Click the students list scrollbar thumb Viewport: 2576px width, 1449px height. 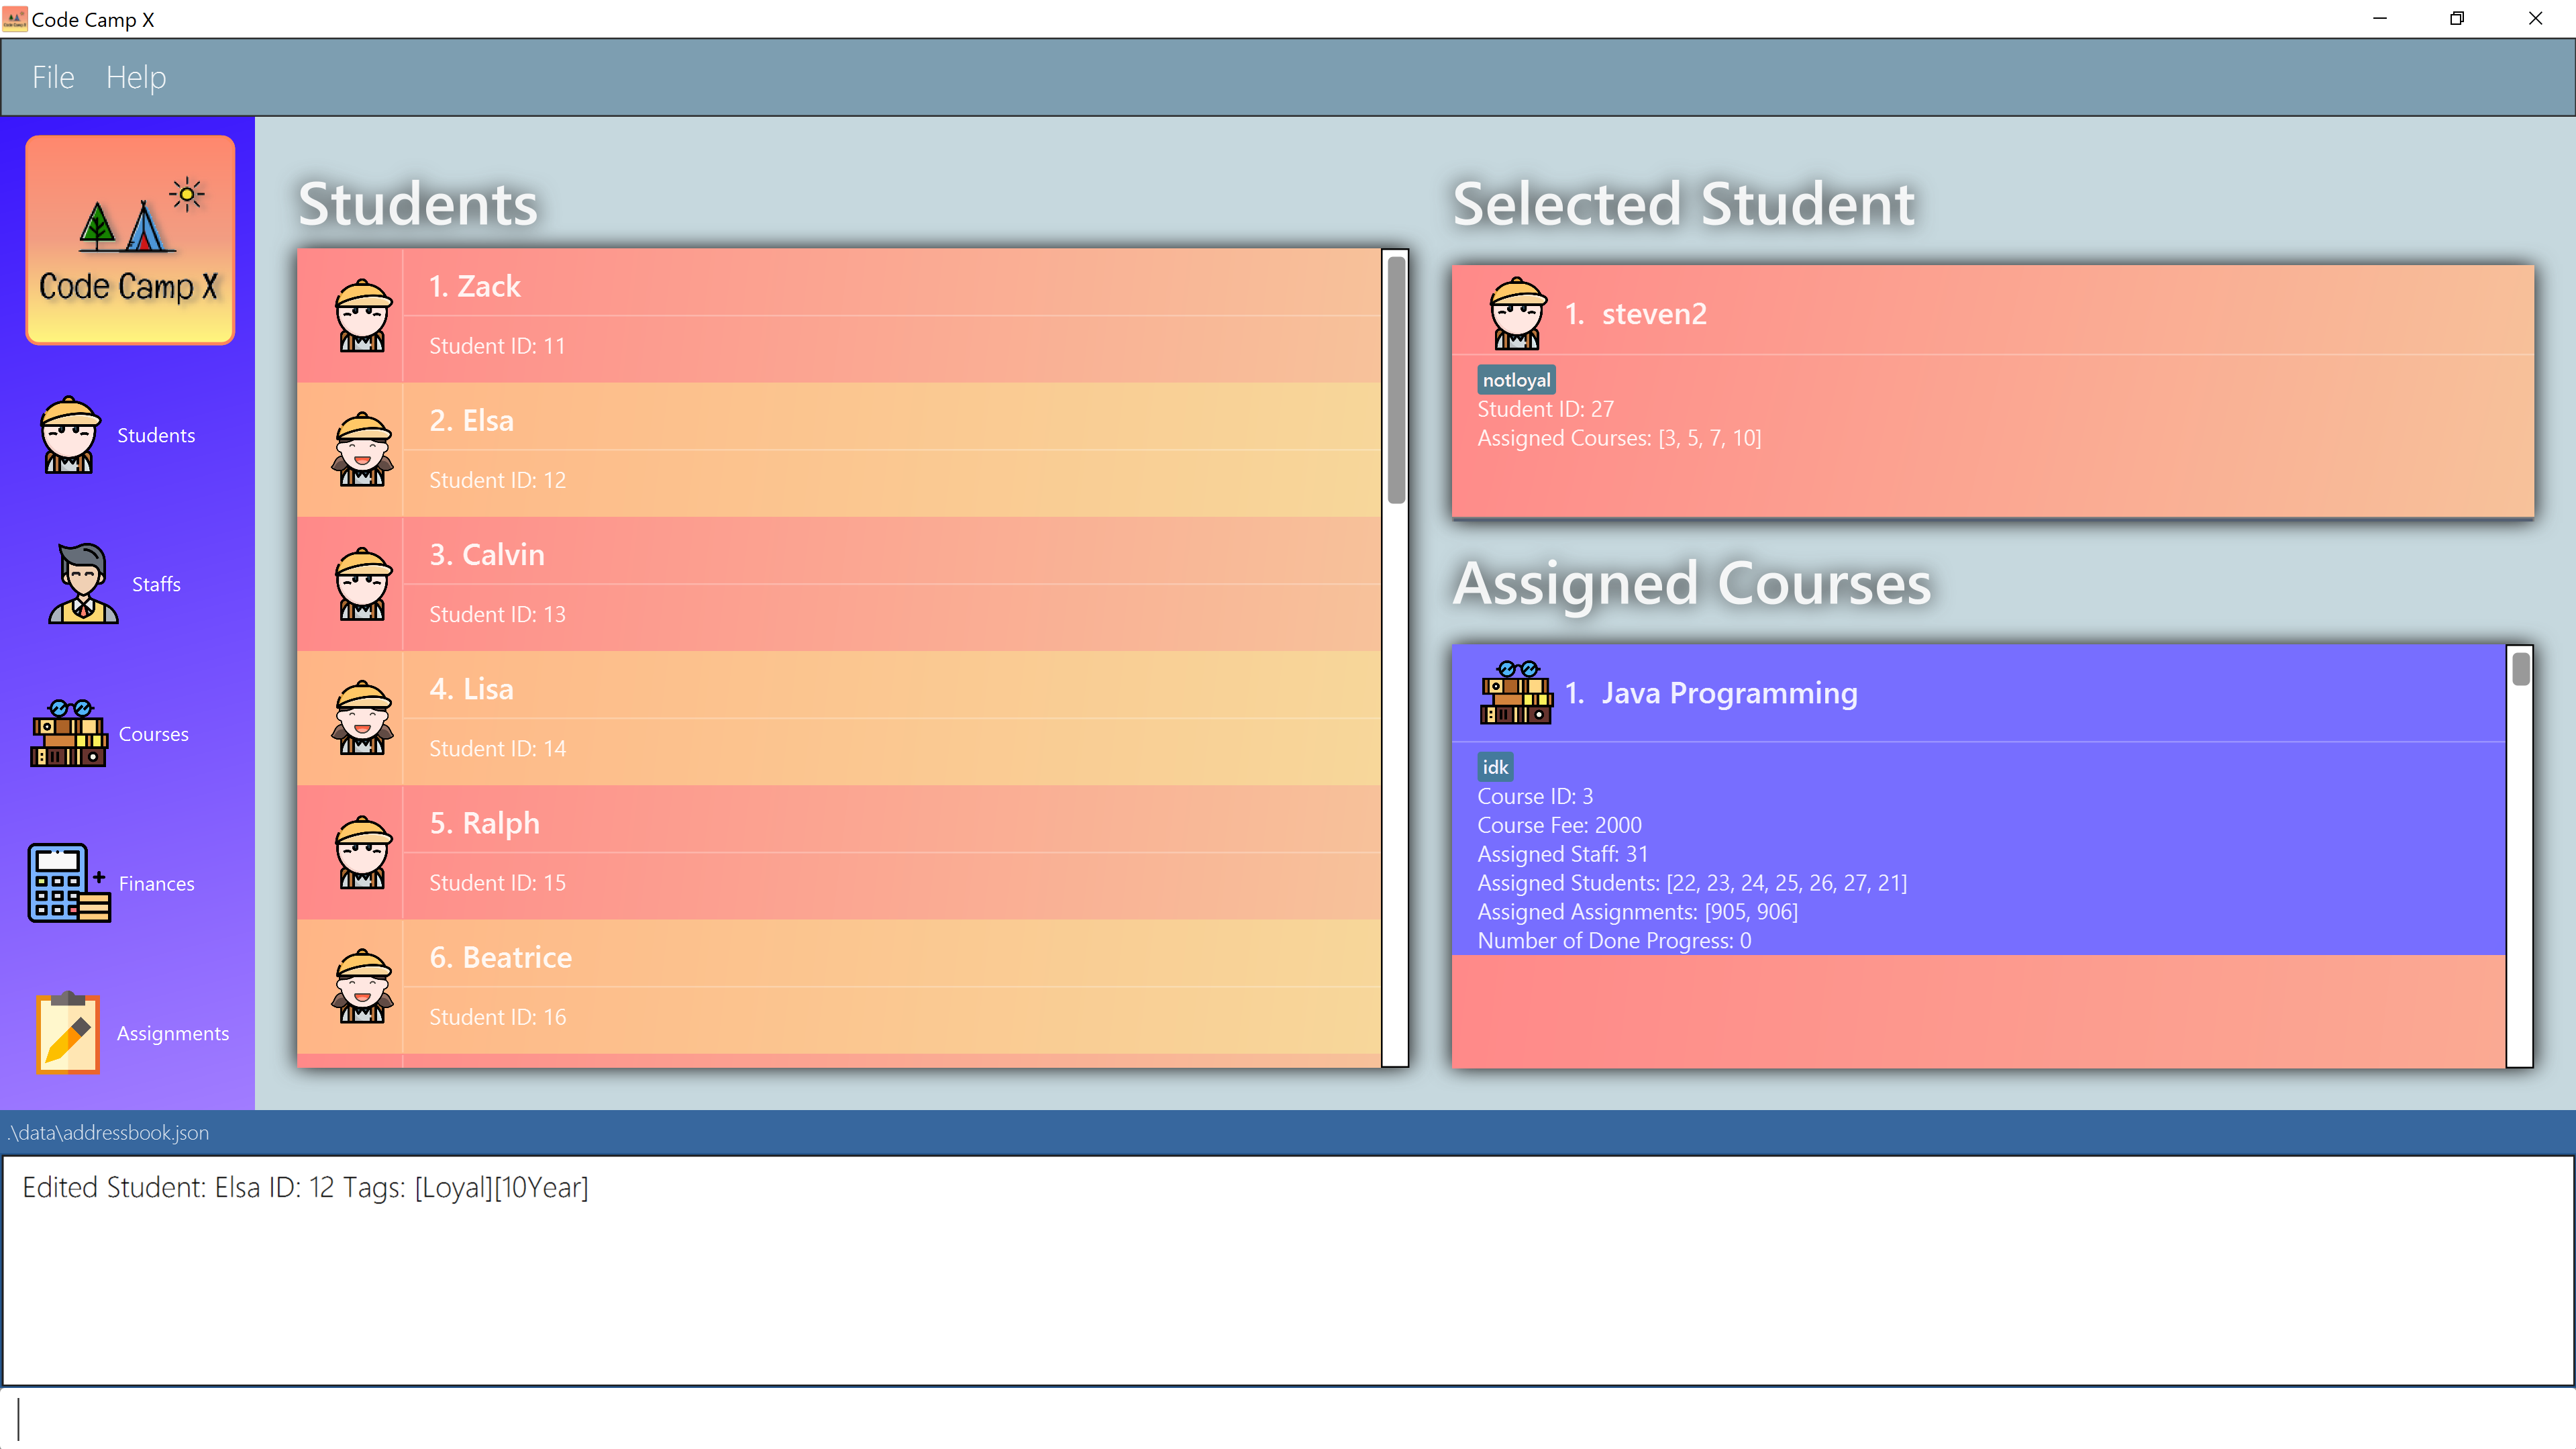pos(1396,380)
